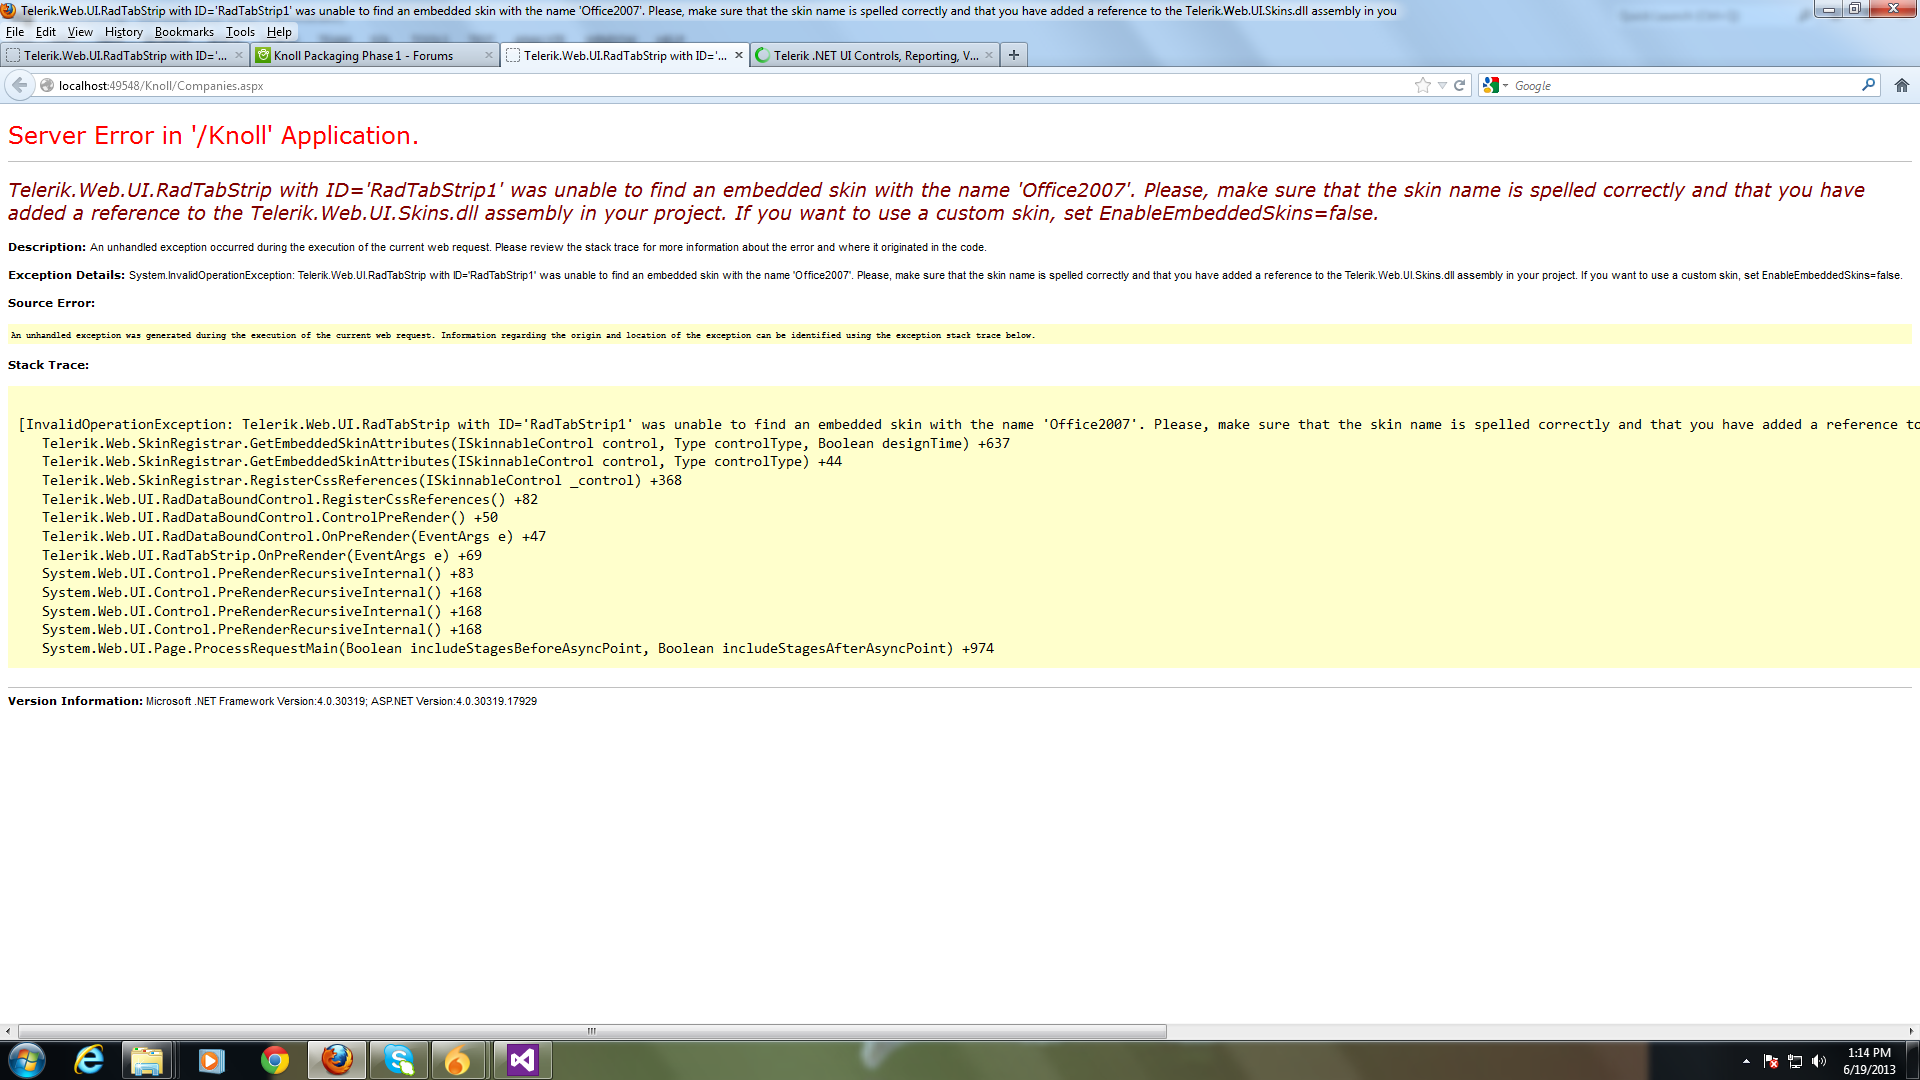This screenshot has width=1920, height=1080.
Task: Open the Bookmarks menu
Action: [x=184, y=32]
